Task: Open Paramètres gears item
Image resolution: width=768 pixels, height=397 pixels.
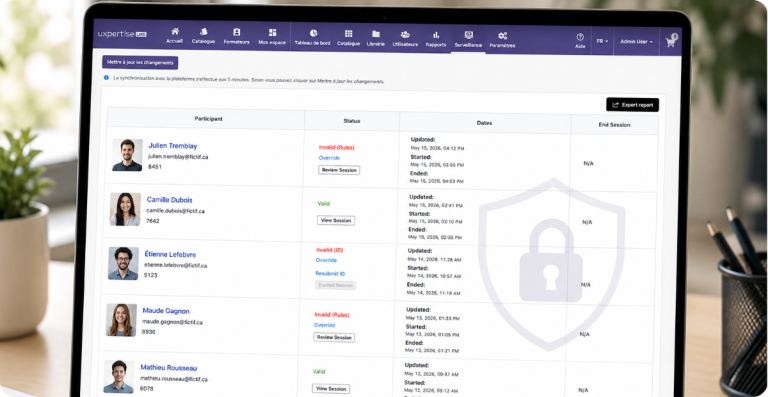Action: 503,40
